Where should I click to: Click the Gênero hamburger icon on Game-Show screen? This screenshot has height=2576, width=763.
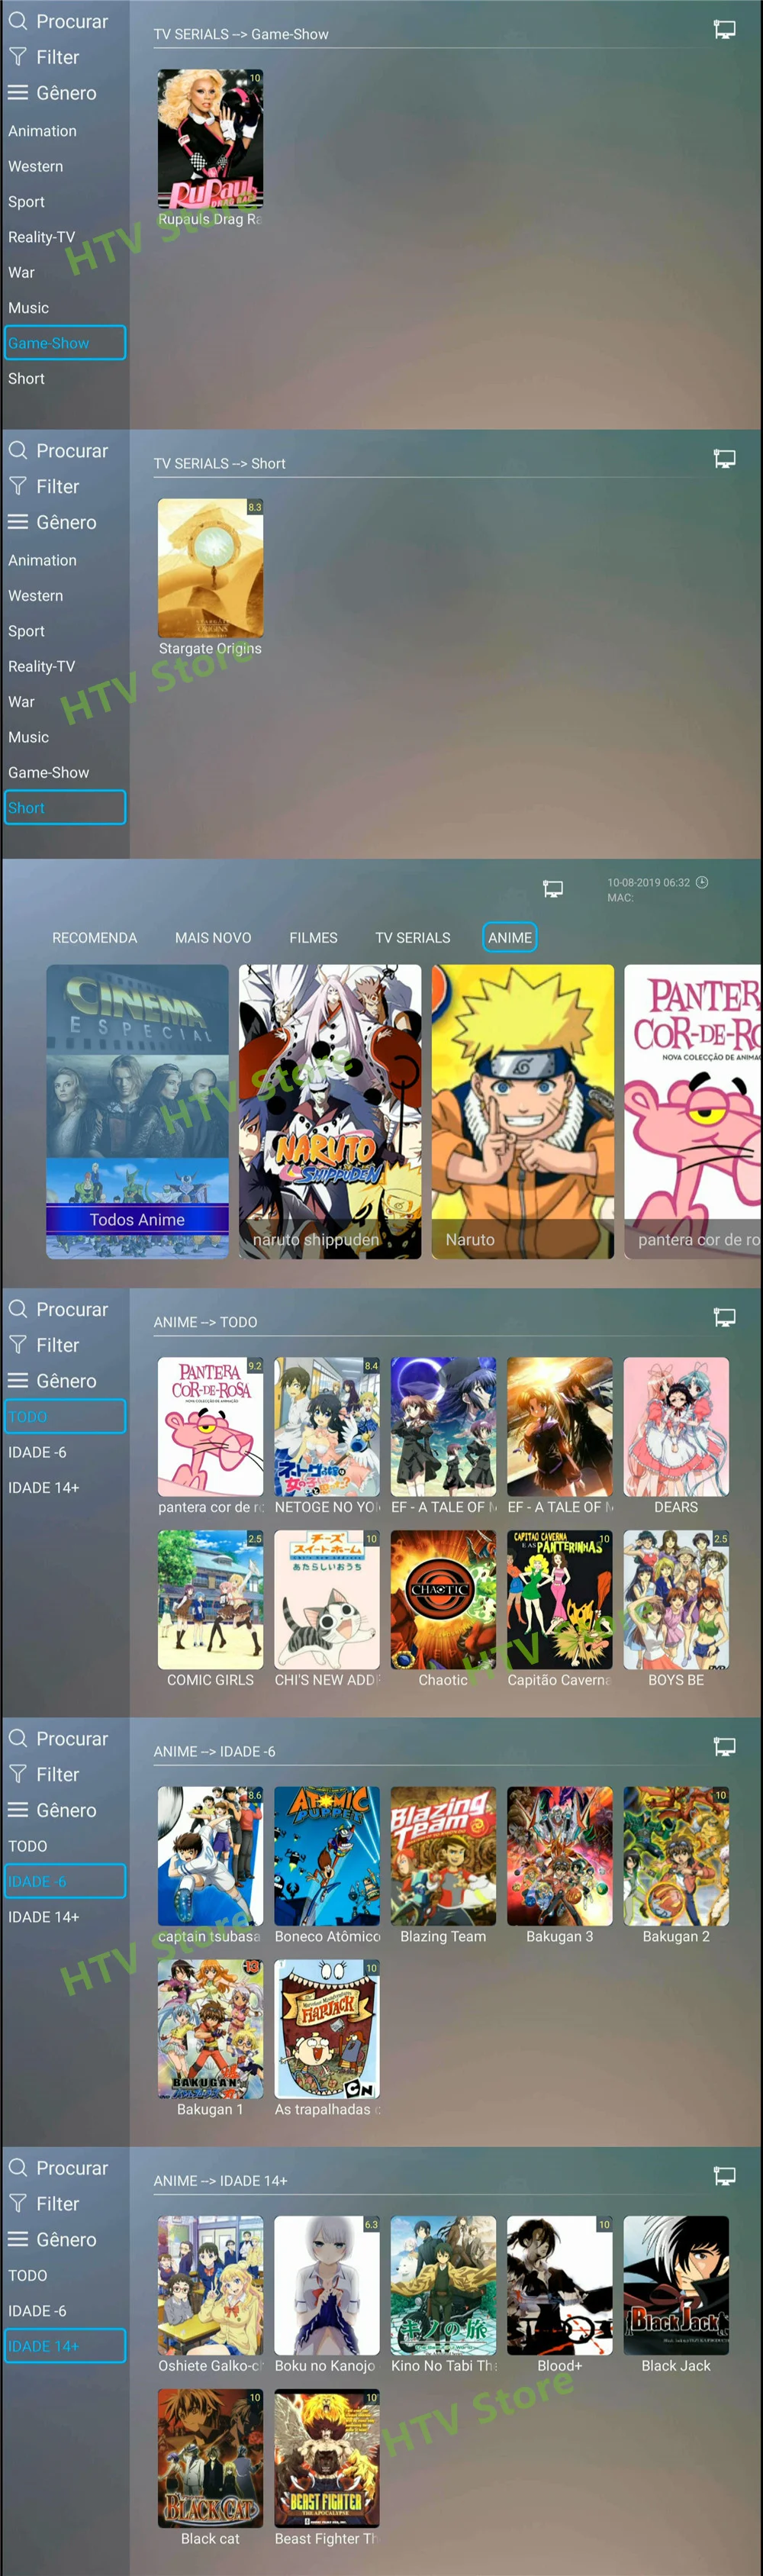pos(17,93)
